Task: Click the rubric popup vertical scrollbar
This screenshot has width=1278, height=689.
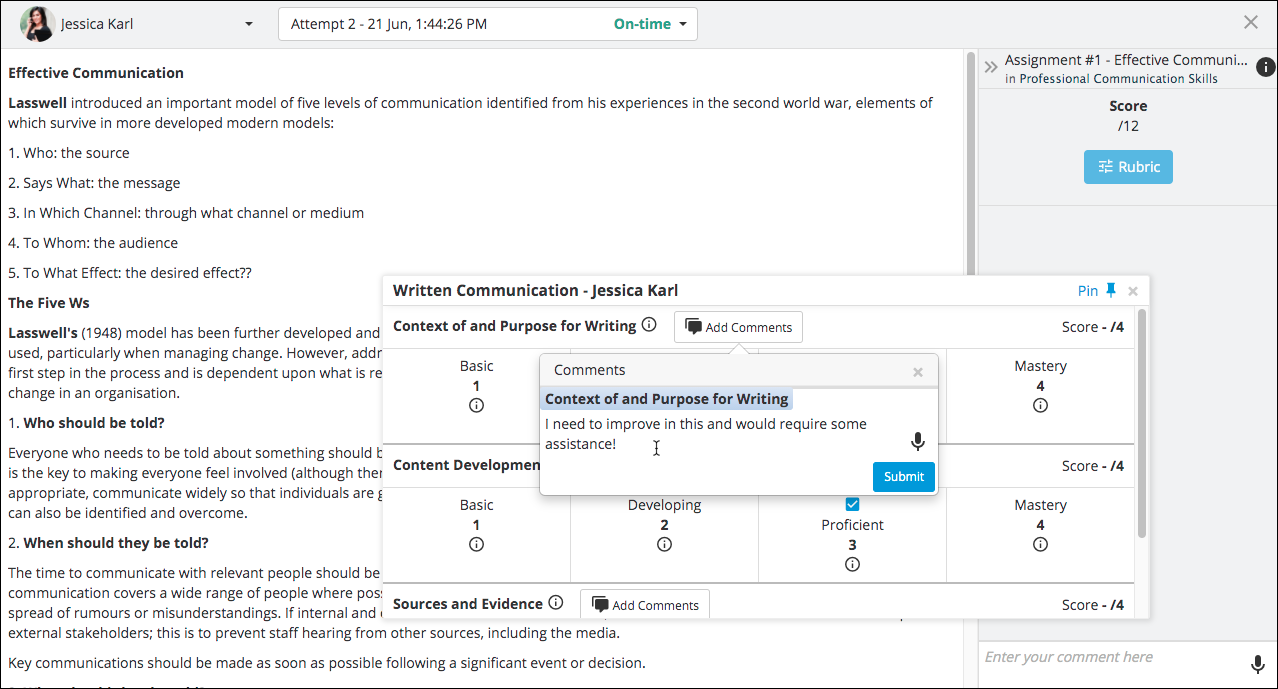Action: click(x=1142, y=422)
